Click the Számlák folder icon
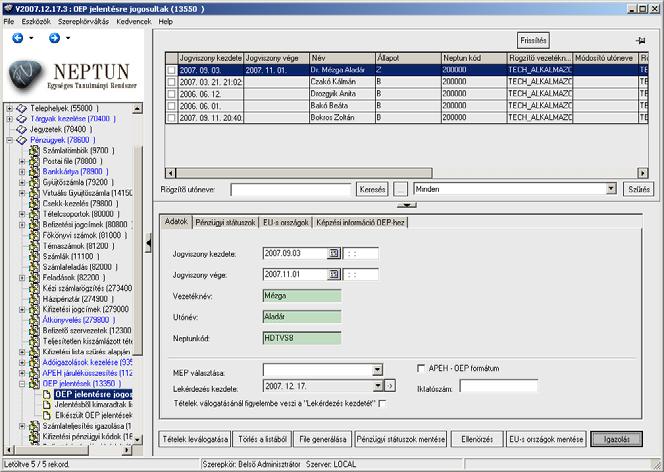This screenshot has height=472, width=664. click(x=34, y=257)
